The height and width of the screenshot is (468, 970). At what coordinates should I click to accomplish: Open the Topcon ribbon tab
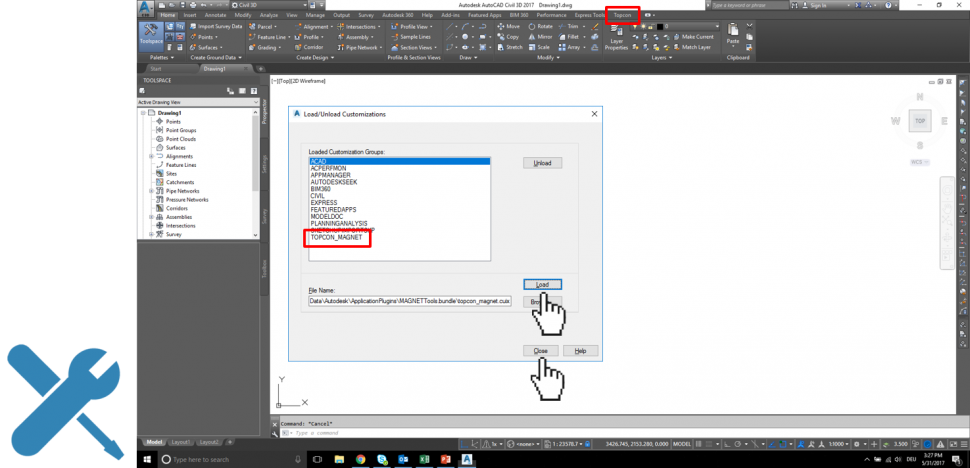(x=622, y=14)
